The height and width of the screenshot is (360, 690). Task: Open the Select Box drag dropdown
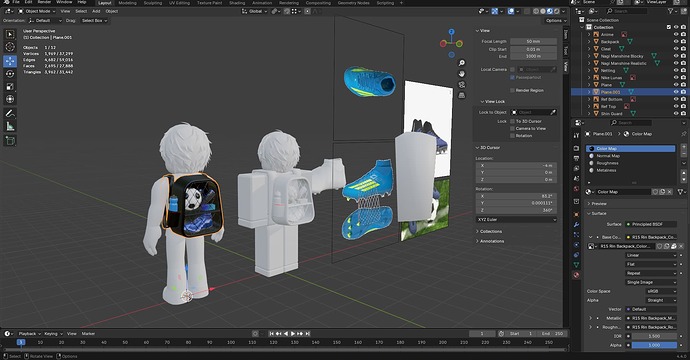click(x=94, y=20)
